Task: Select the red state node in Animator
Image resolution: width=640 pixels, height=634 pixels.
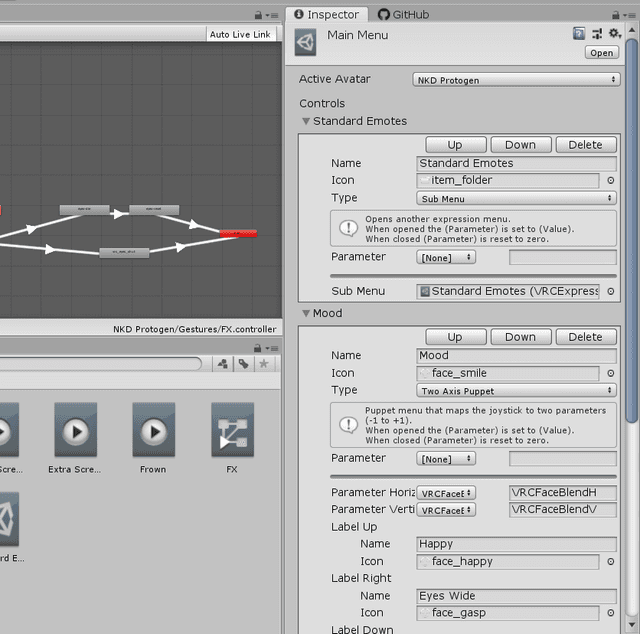Action: tap(238, 234)
